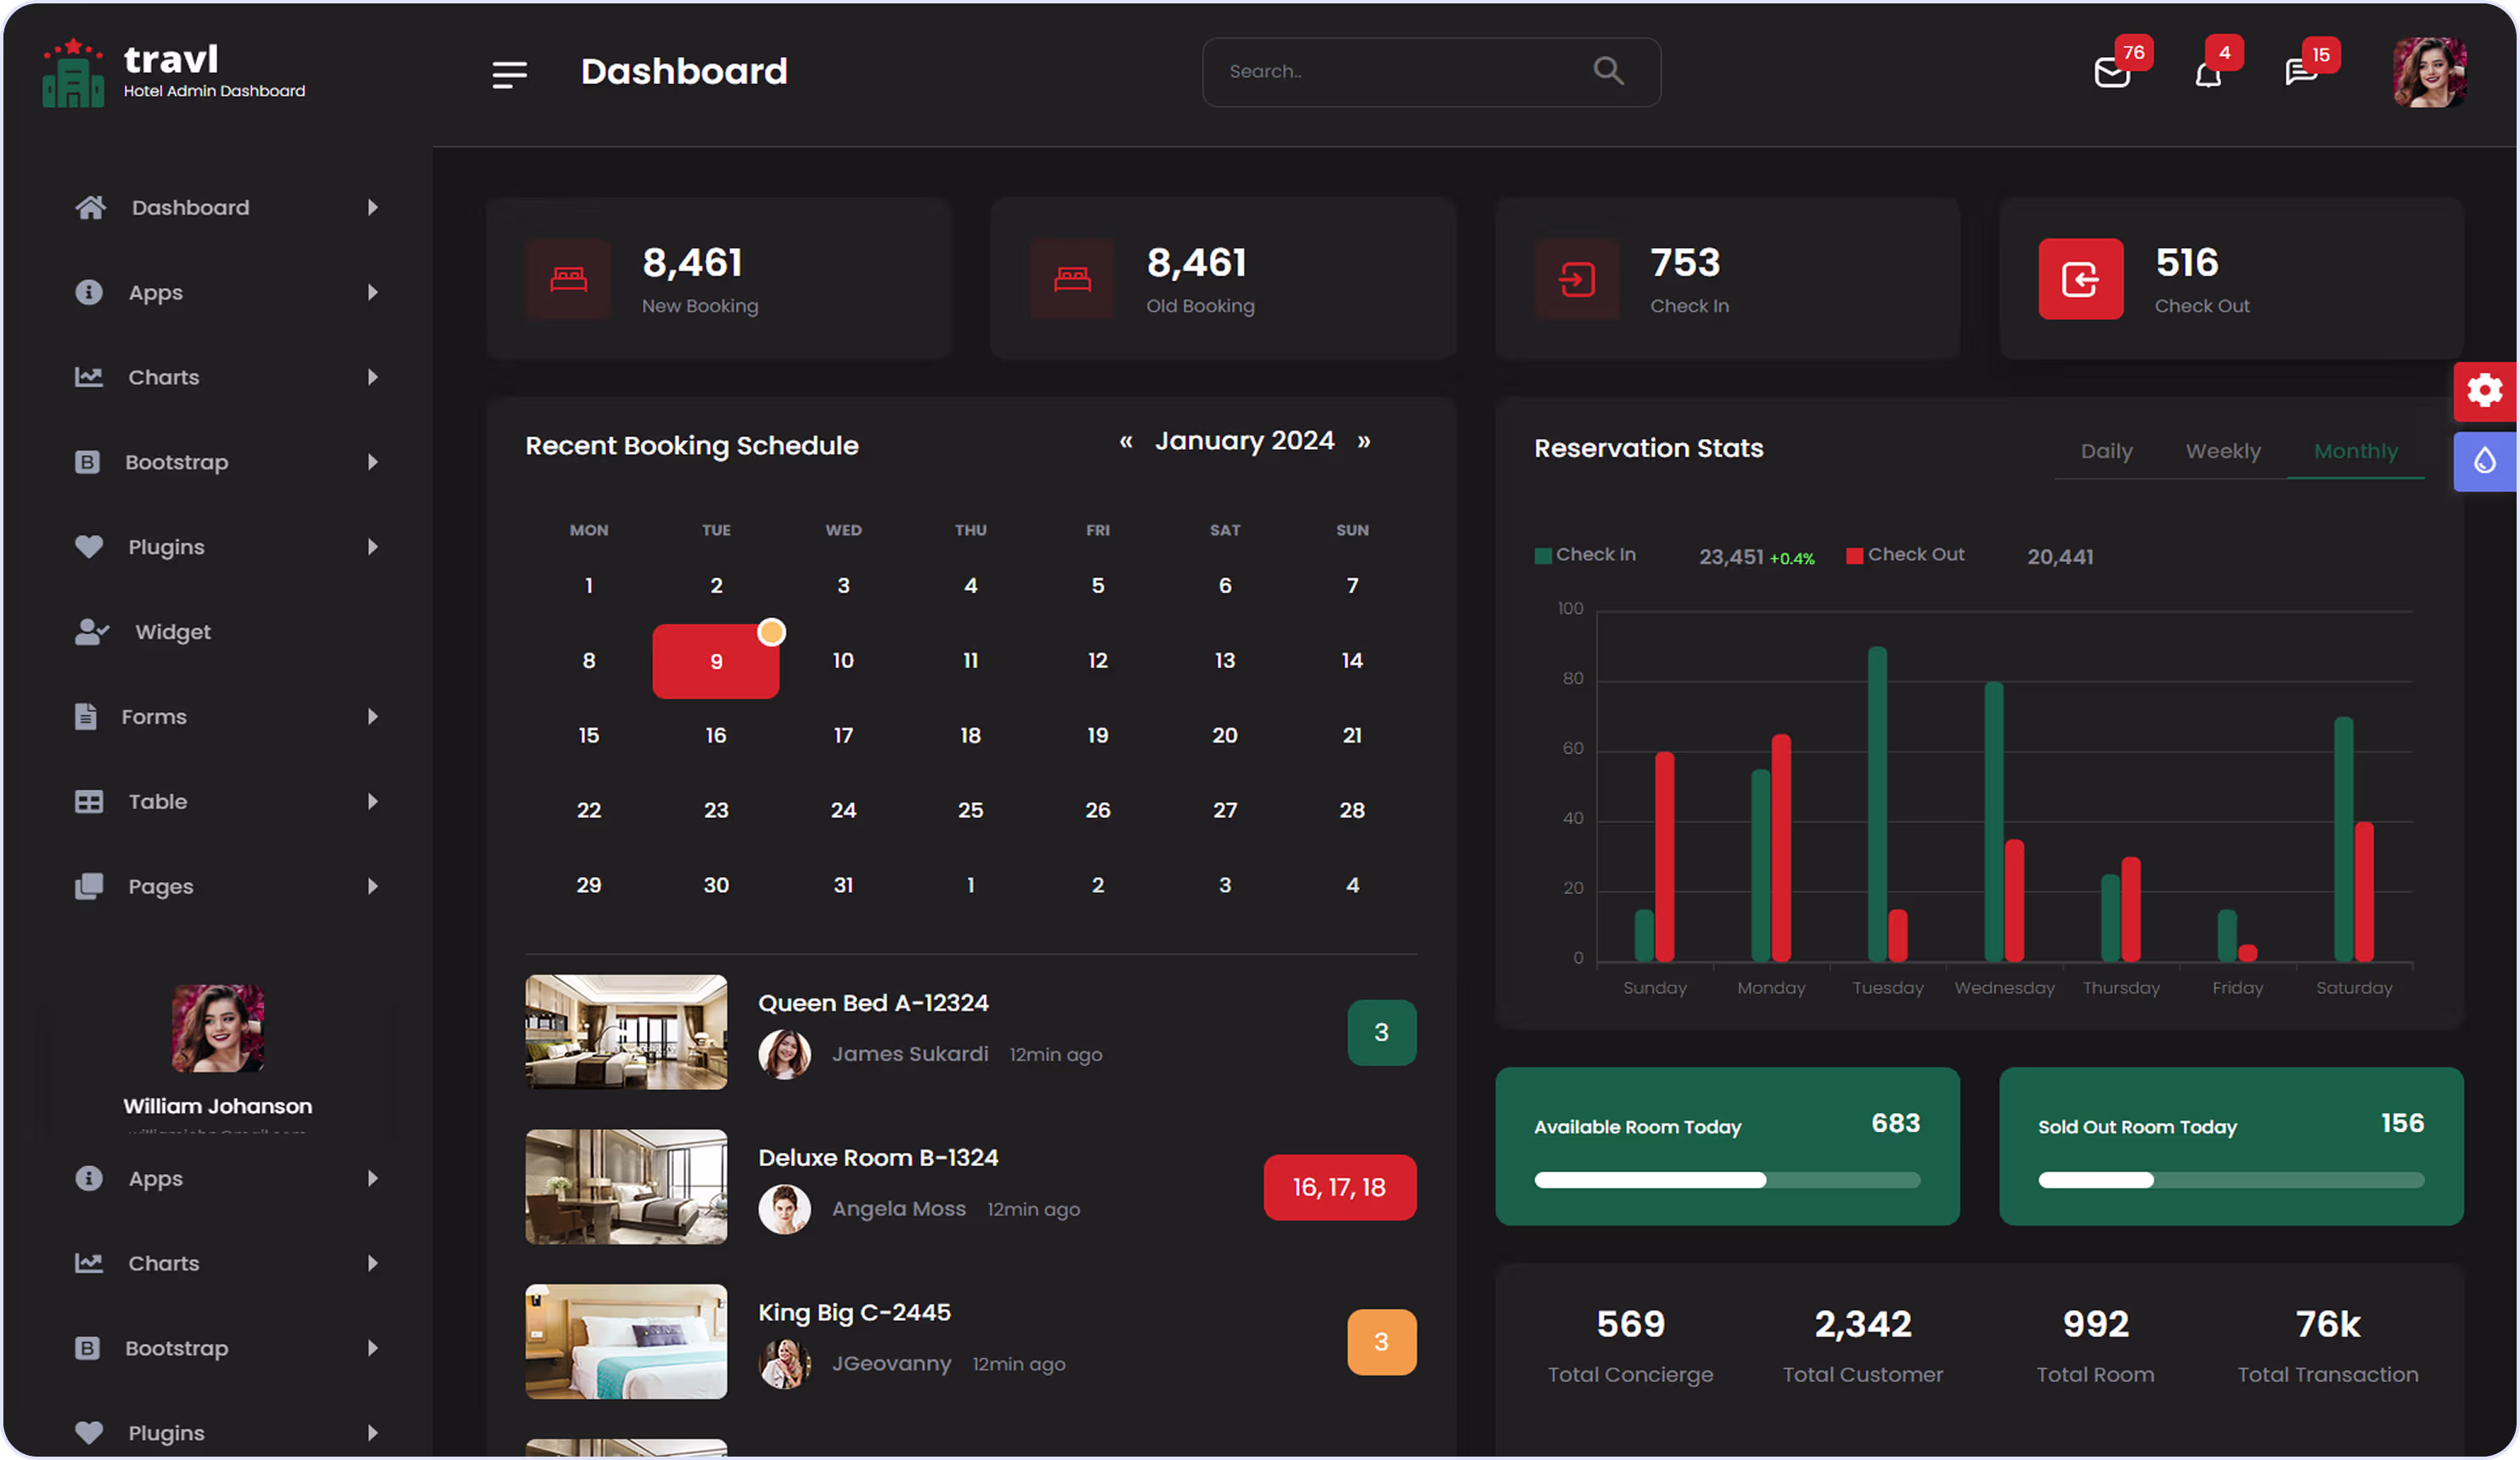Focus the Search input field
The image size is (2520, 1460).
coord(1431,72)
